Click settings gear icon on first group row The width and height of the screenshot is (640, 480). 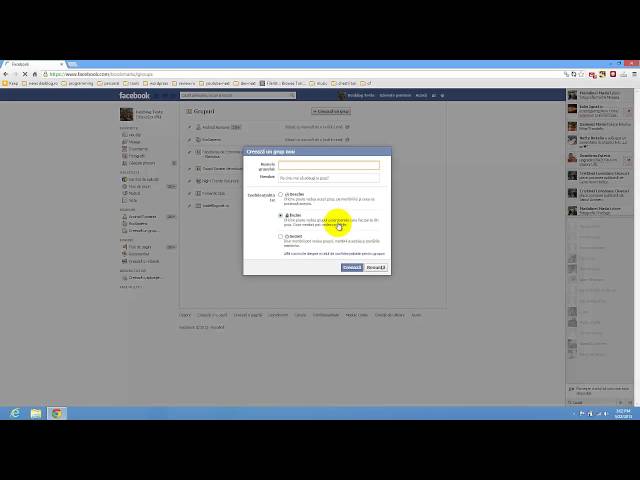click(x=347, y=127)
